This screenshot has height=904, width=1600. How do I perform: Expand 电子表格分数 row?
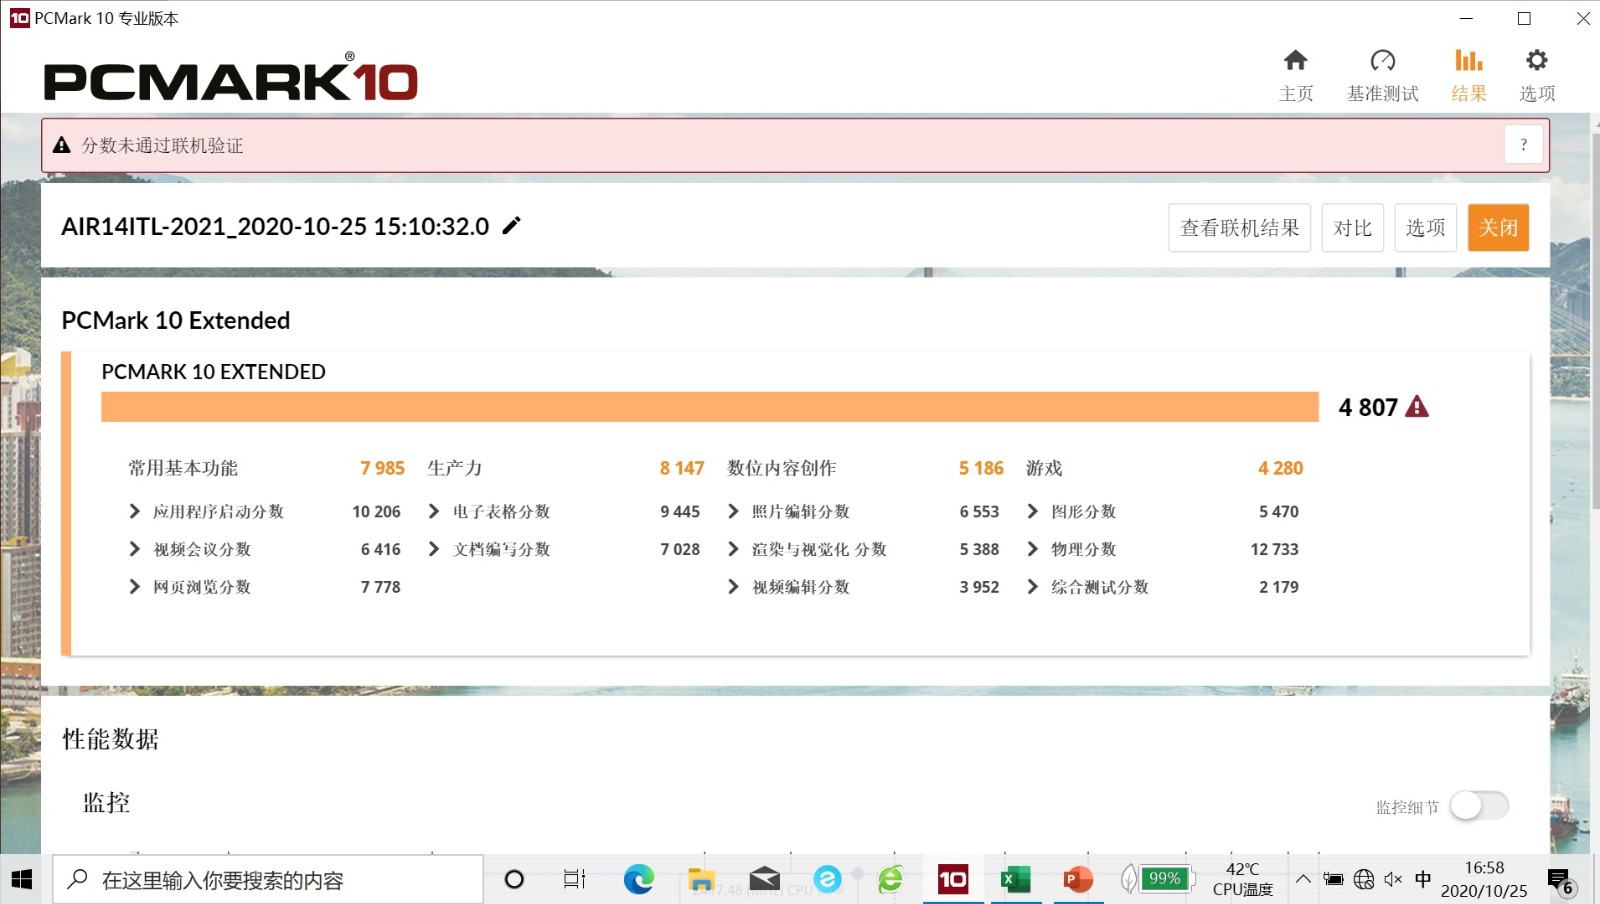[x=434, y=511]
